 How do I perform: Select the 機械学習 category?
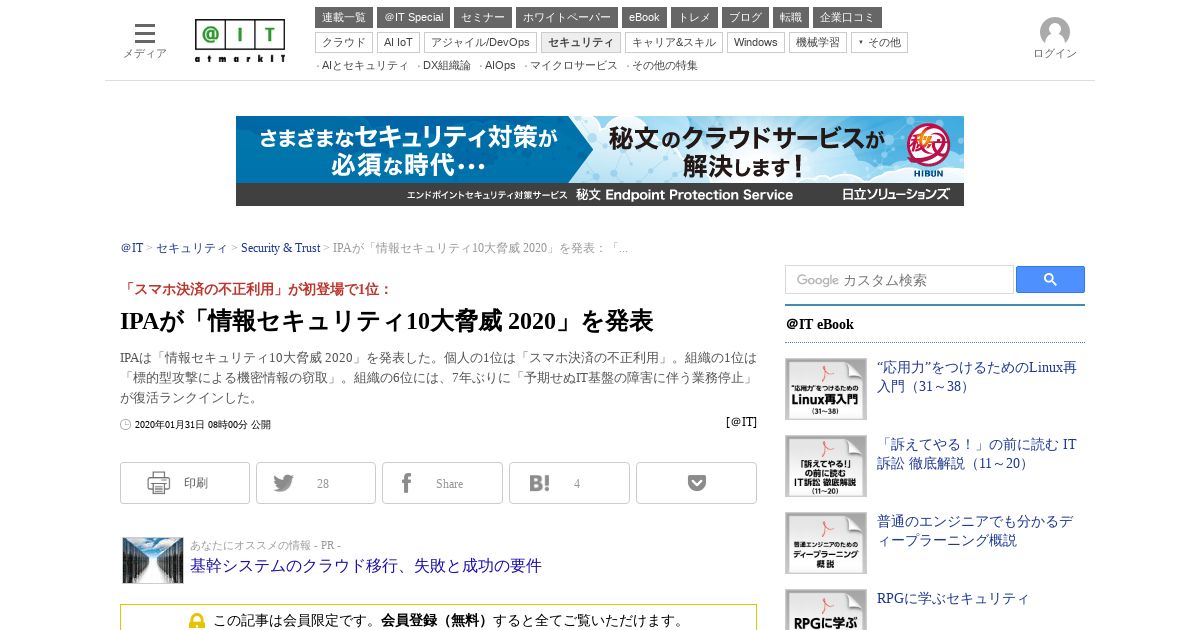[x=818, y=42]
